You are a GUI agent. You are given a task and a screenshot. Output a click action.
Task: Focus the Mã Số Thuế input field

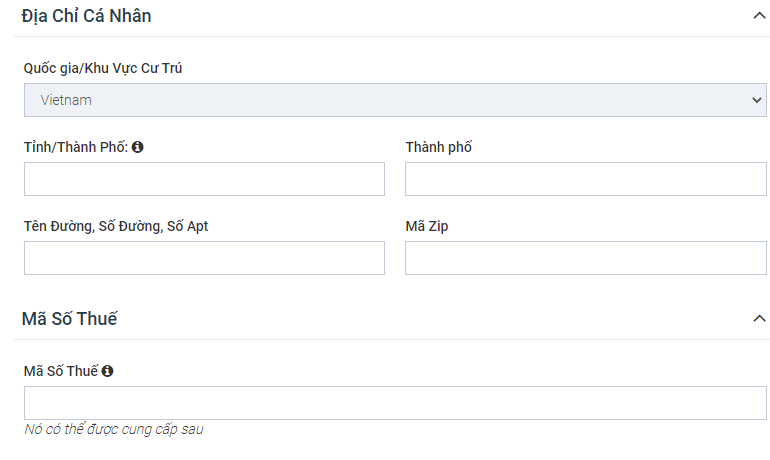[x=394, y=403]
